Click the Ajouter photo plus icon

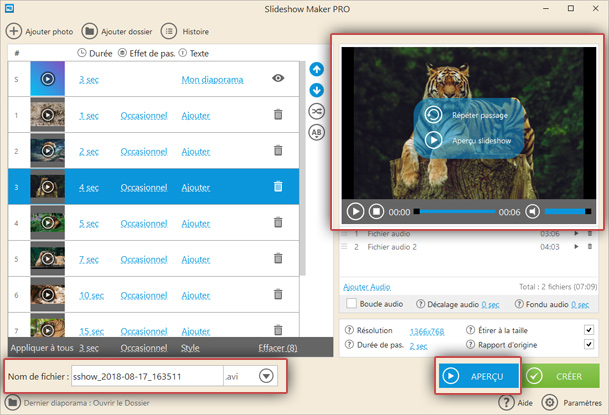click(14, 31)
